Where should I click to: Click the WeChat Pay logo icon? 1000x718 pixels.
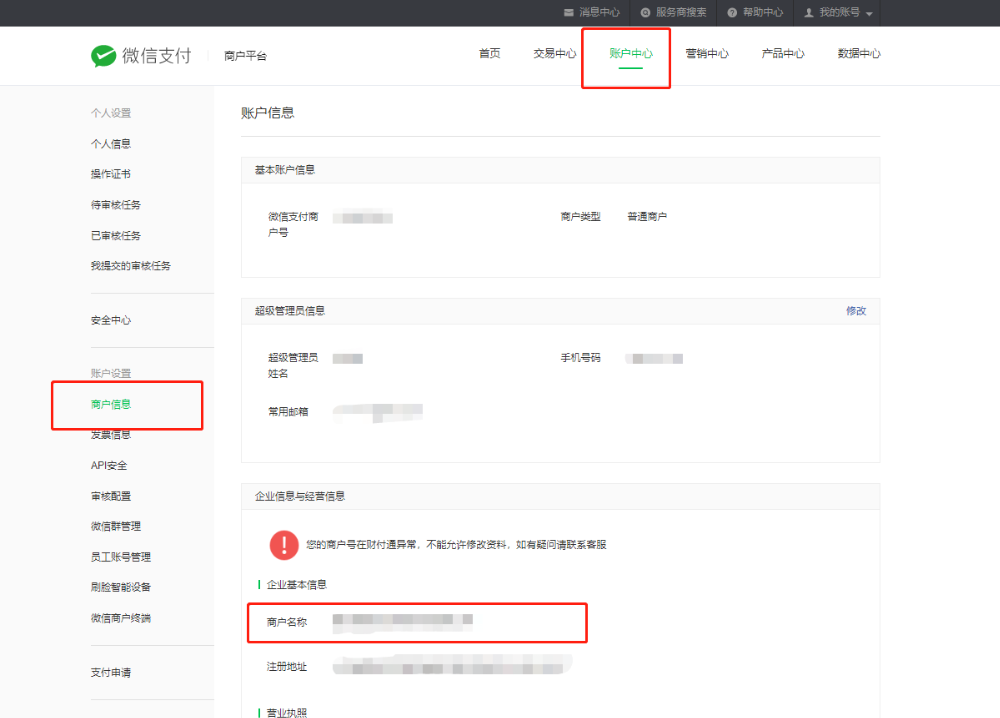point(104,56)
